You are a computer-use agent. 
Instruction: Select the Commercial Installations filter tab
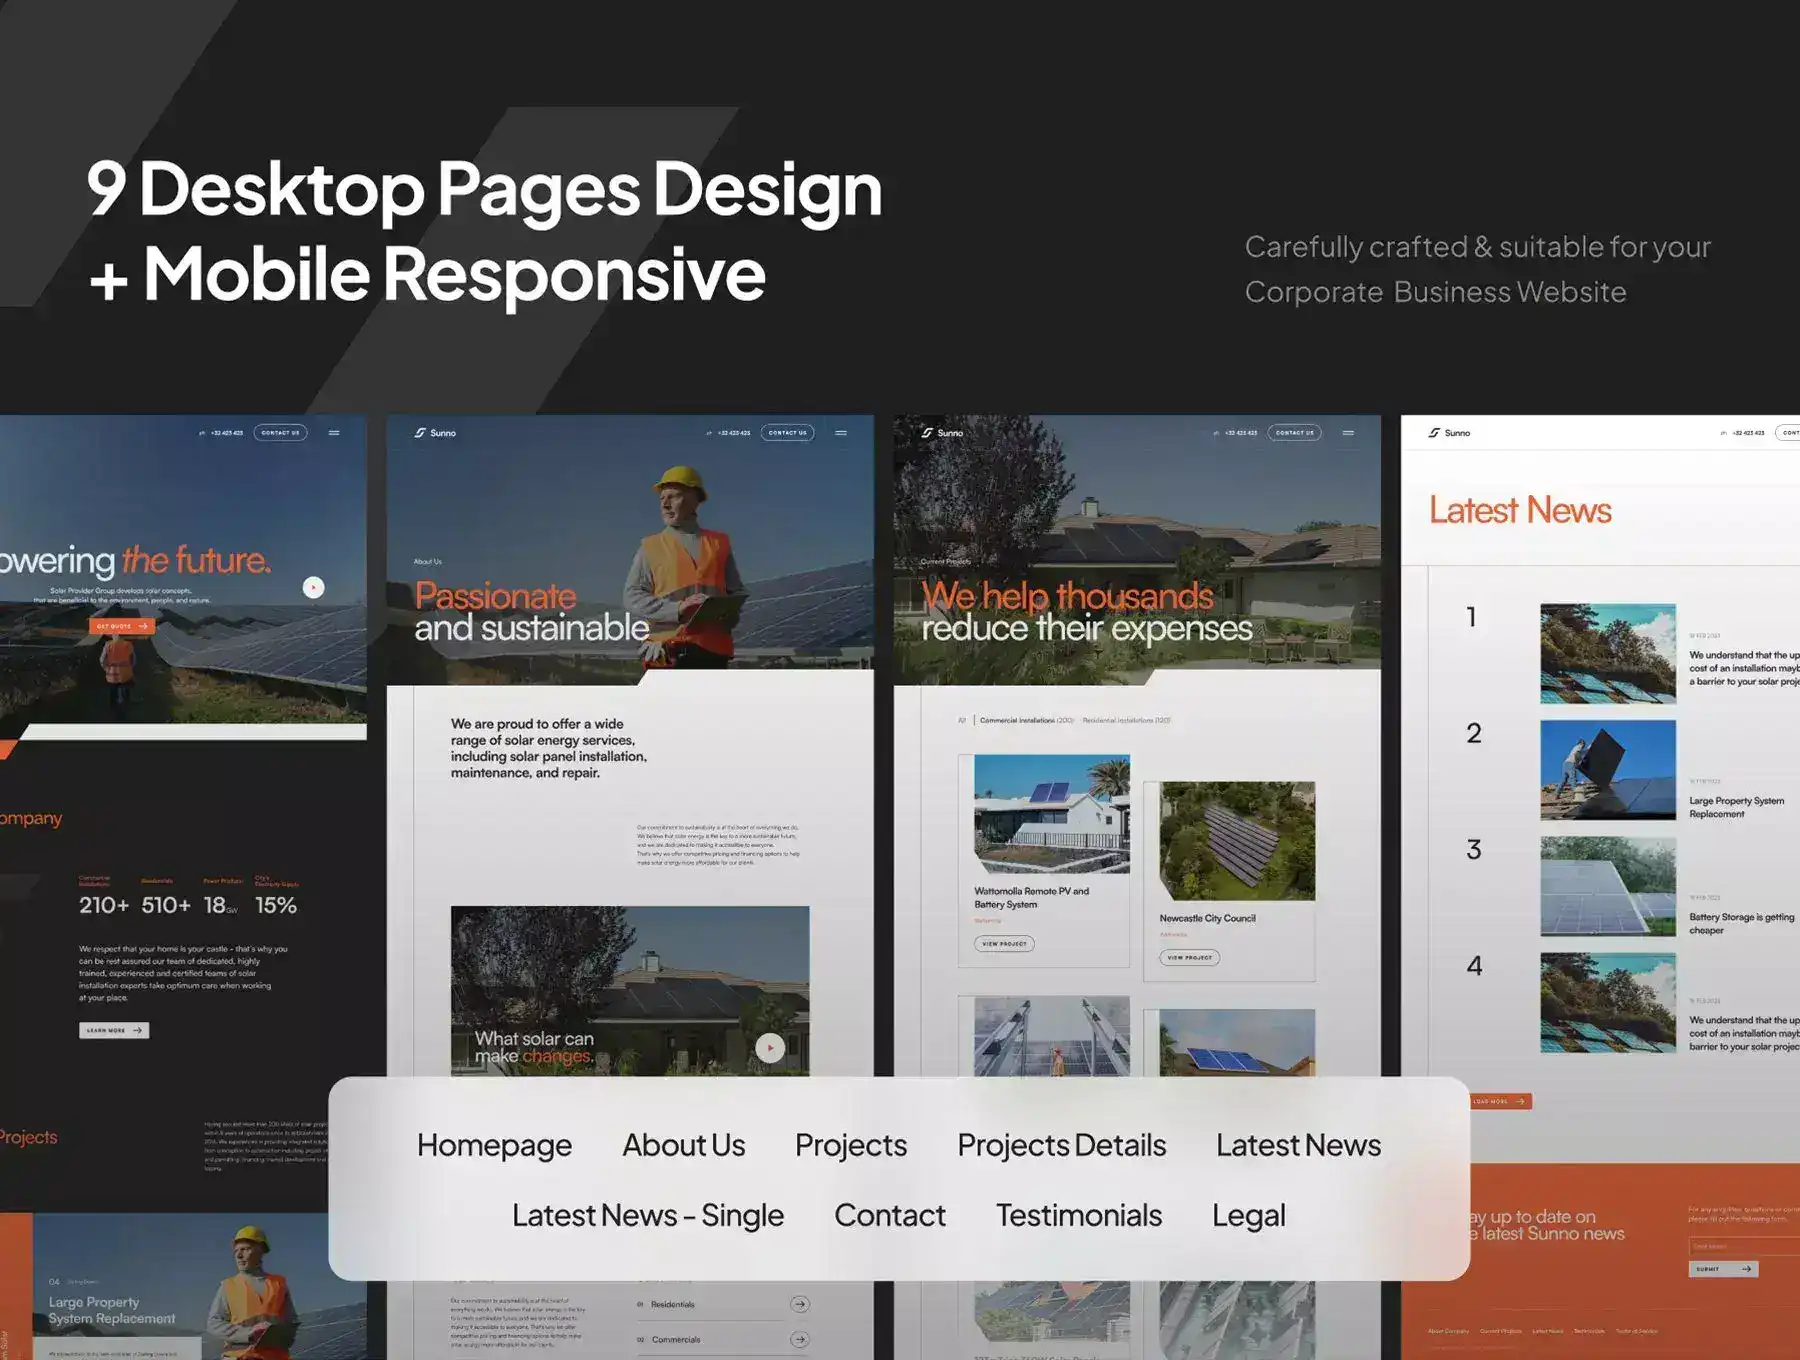1026,720
